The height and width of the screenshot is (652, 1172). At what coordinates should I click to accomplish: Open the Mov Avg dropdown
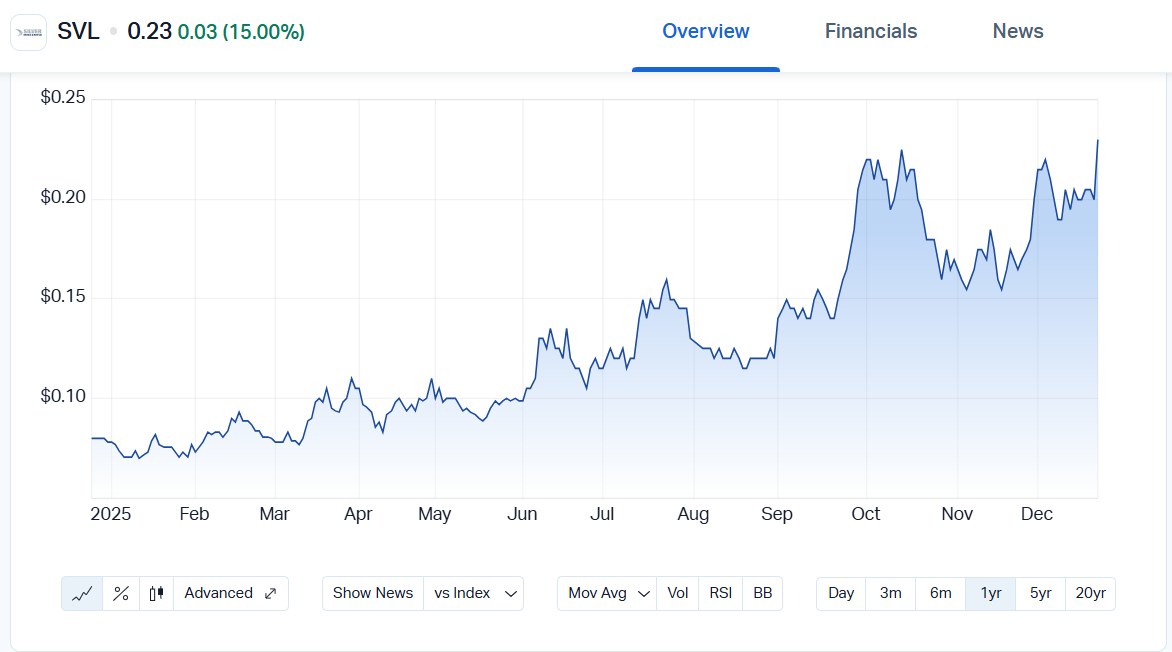tap(608, 593)
